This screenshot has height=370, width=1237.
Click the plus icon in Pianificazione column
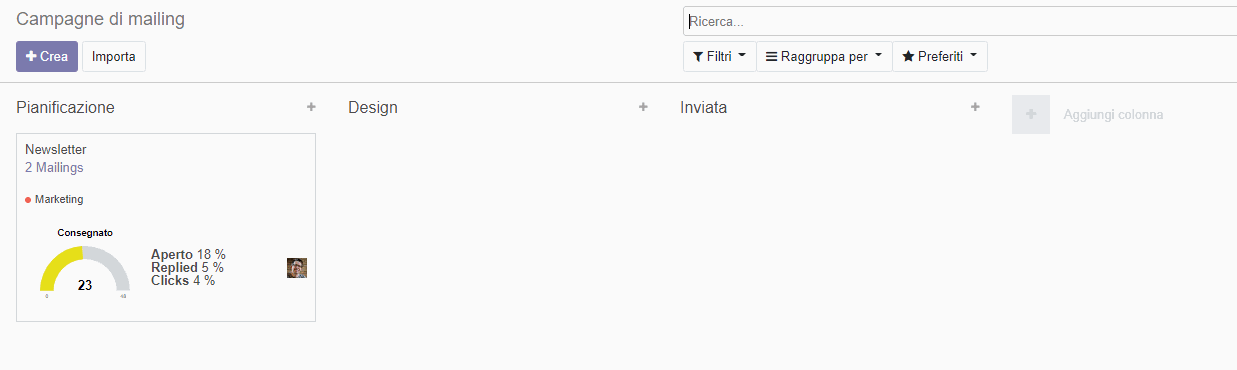[311, 107]
